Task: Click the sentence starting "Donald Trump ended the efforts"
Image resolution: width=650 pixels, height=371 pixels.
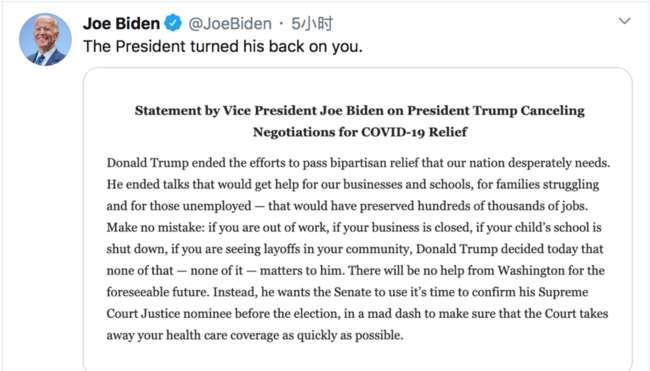Action: (x=358, y=163)
